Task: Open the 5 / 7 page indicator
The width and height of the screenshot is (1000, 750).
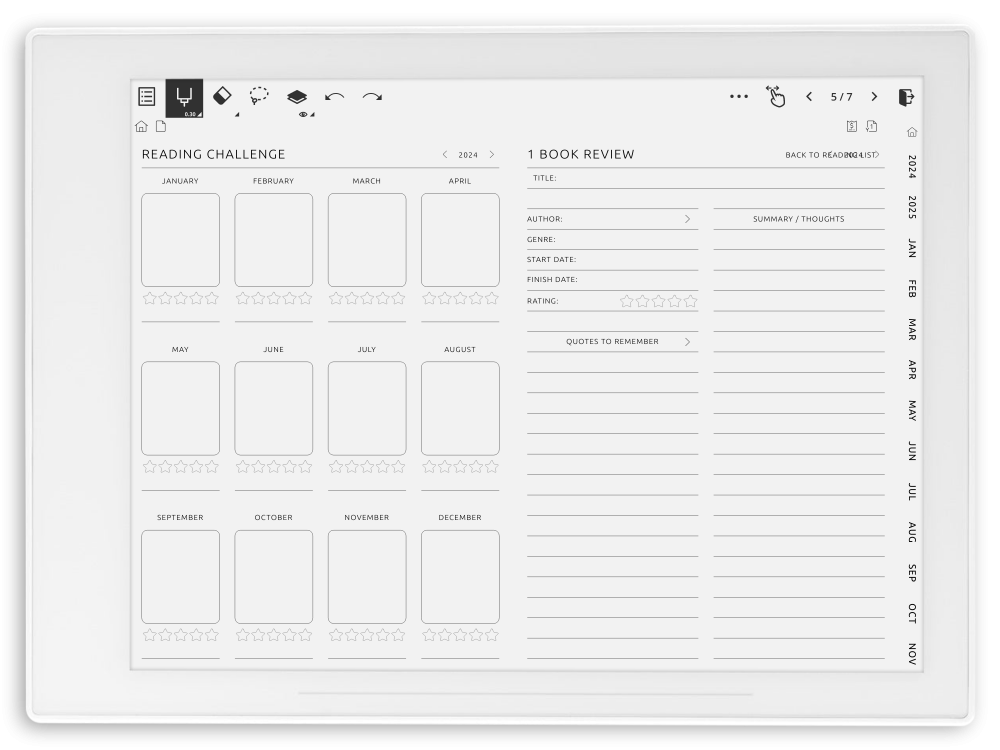Action: [x=841, y=97]
